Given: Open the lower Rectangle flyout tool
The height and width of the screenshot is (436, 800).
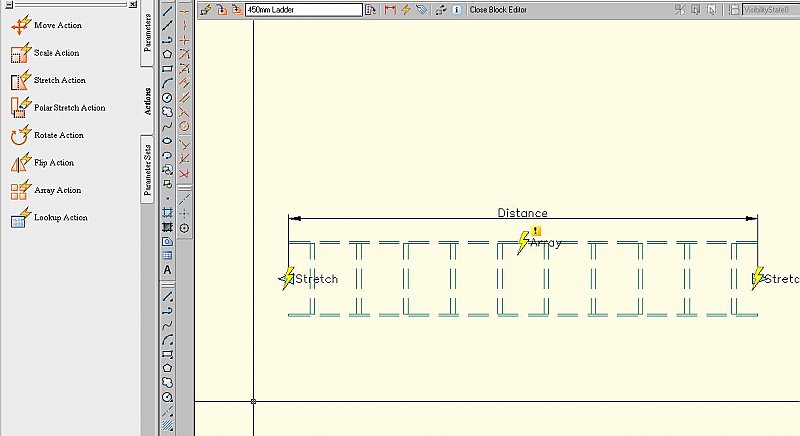Looking at the screenshot, I should point(167,354).
